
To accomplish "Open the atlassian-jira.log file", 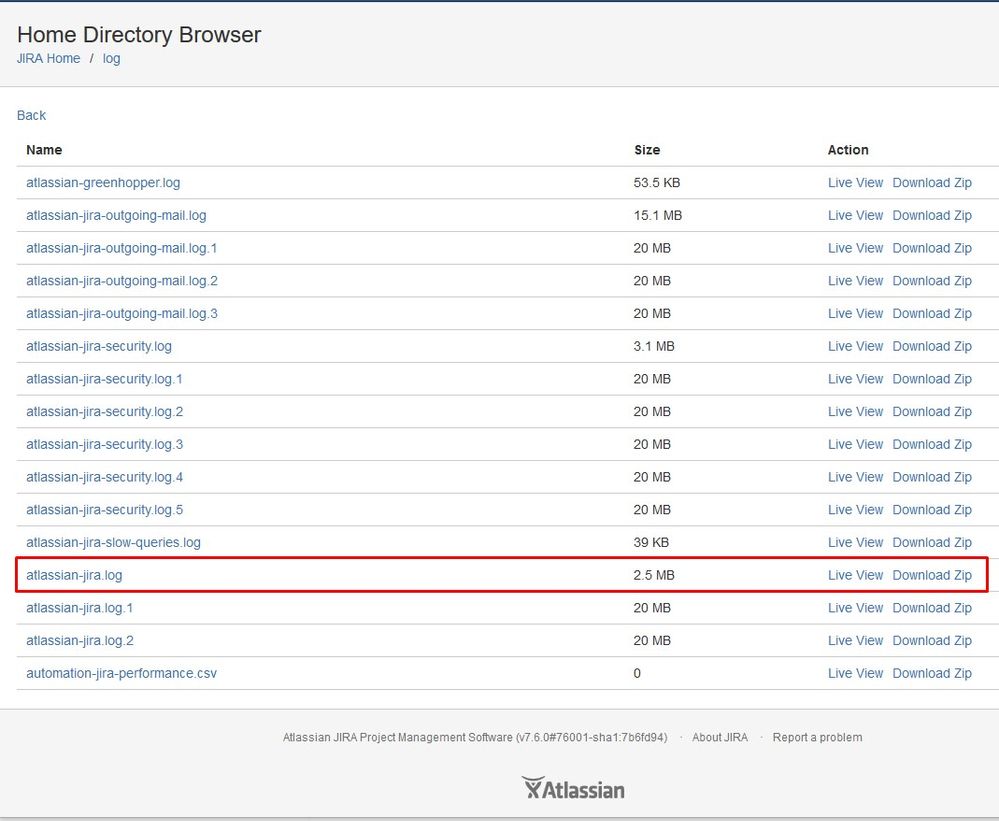I will [x=74, y=575].
